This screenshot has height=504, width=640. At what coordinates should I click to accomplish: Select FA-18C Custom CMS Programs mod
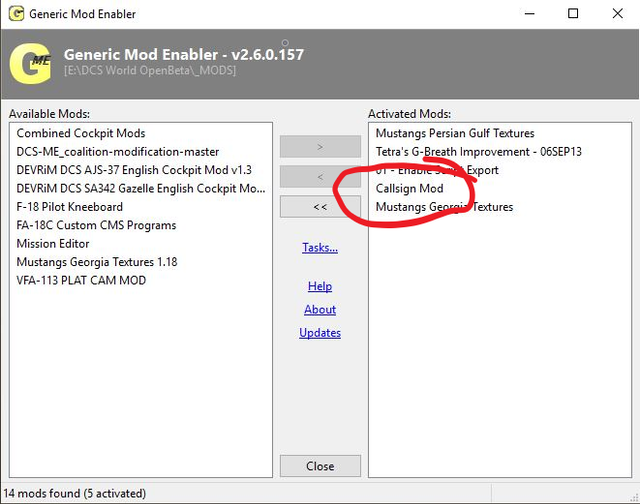[96, 225]
